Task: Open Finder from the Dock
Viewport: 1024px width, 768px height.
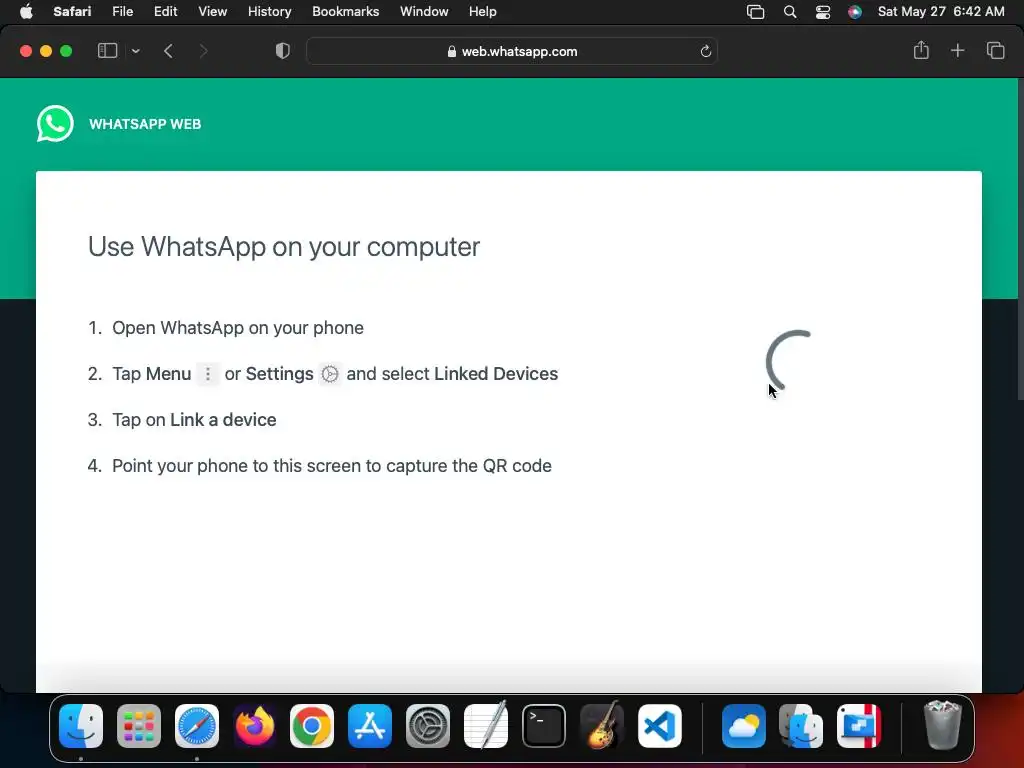Action: coord(81,726)
